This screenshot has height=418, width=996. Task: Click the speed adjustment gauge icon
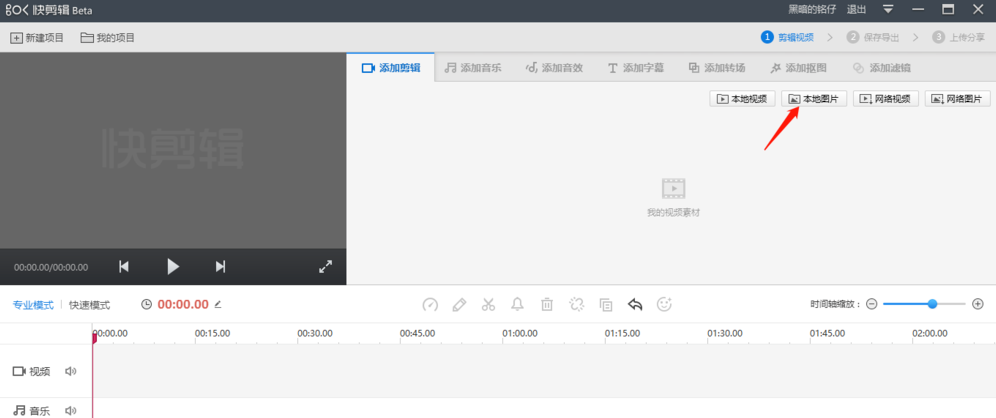click(430, 304)
